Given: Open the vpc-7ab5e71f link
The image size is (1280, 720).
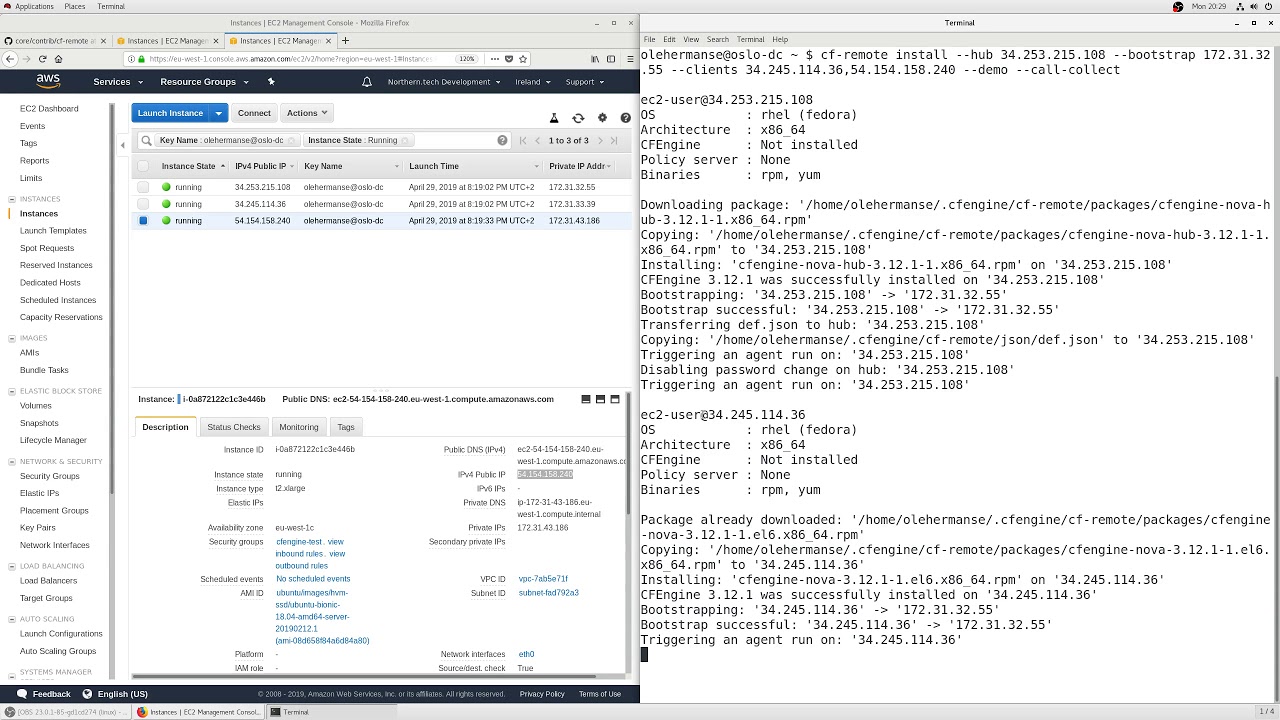Looking at the screenshot, I should click(x=543, y=579).
